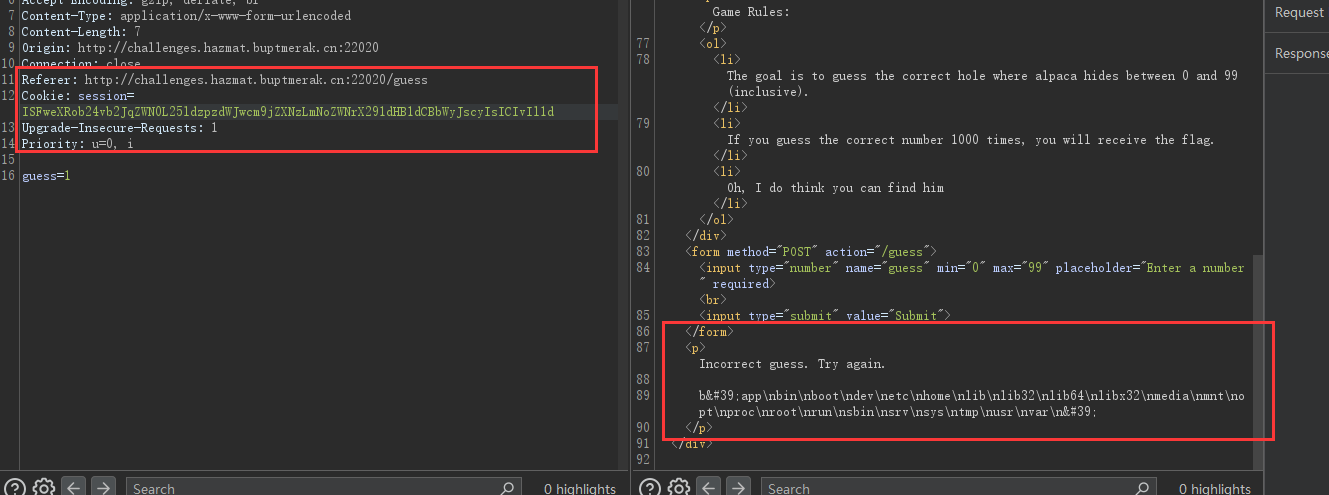Click the 'Oh, I do think you can find him' line

click(x=835, y=187)
